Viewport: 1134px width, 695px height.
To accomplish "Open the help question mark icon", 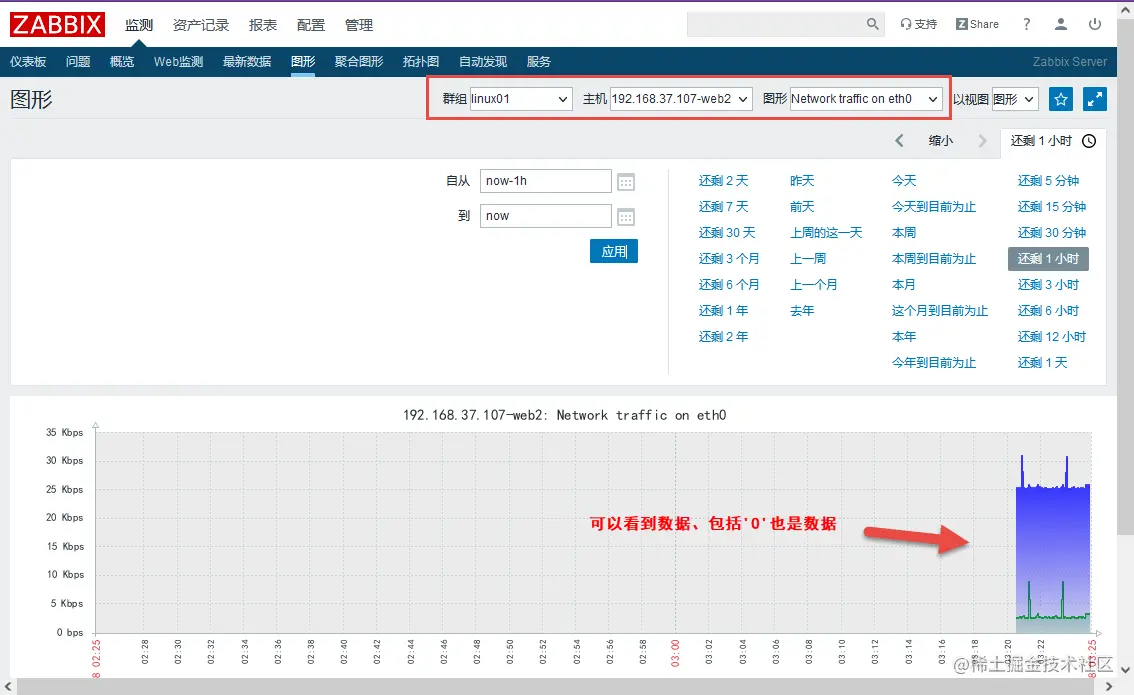I will pyautogui.click(x=1026, y=23).
